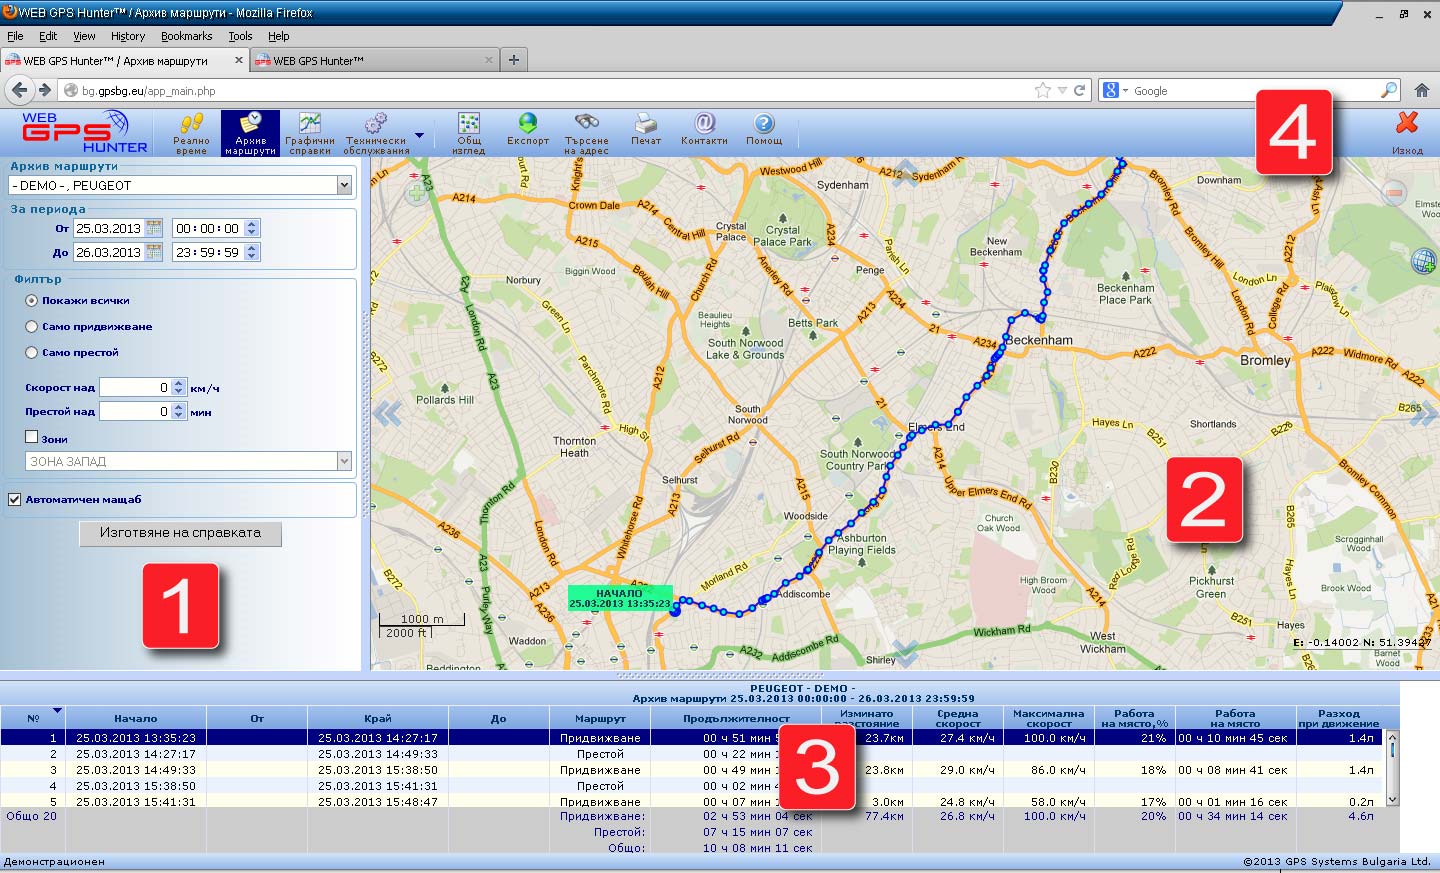1440x873 pixels.
Task: Go forward with the browser forward arrow
Action: [44, 90]
